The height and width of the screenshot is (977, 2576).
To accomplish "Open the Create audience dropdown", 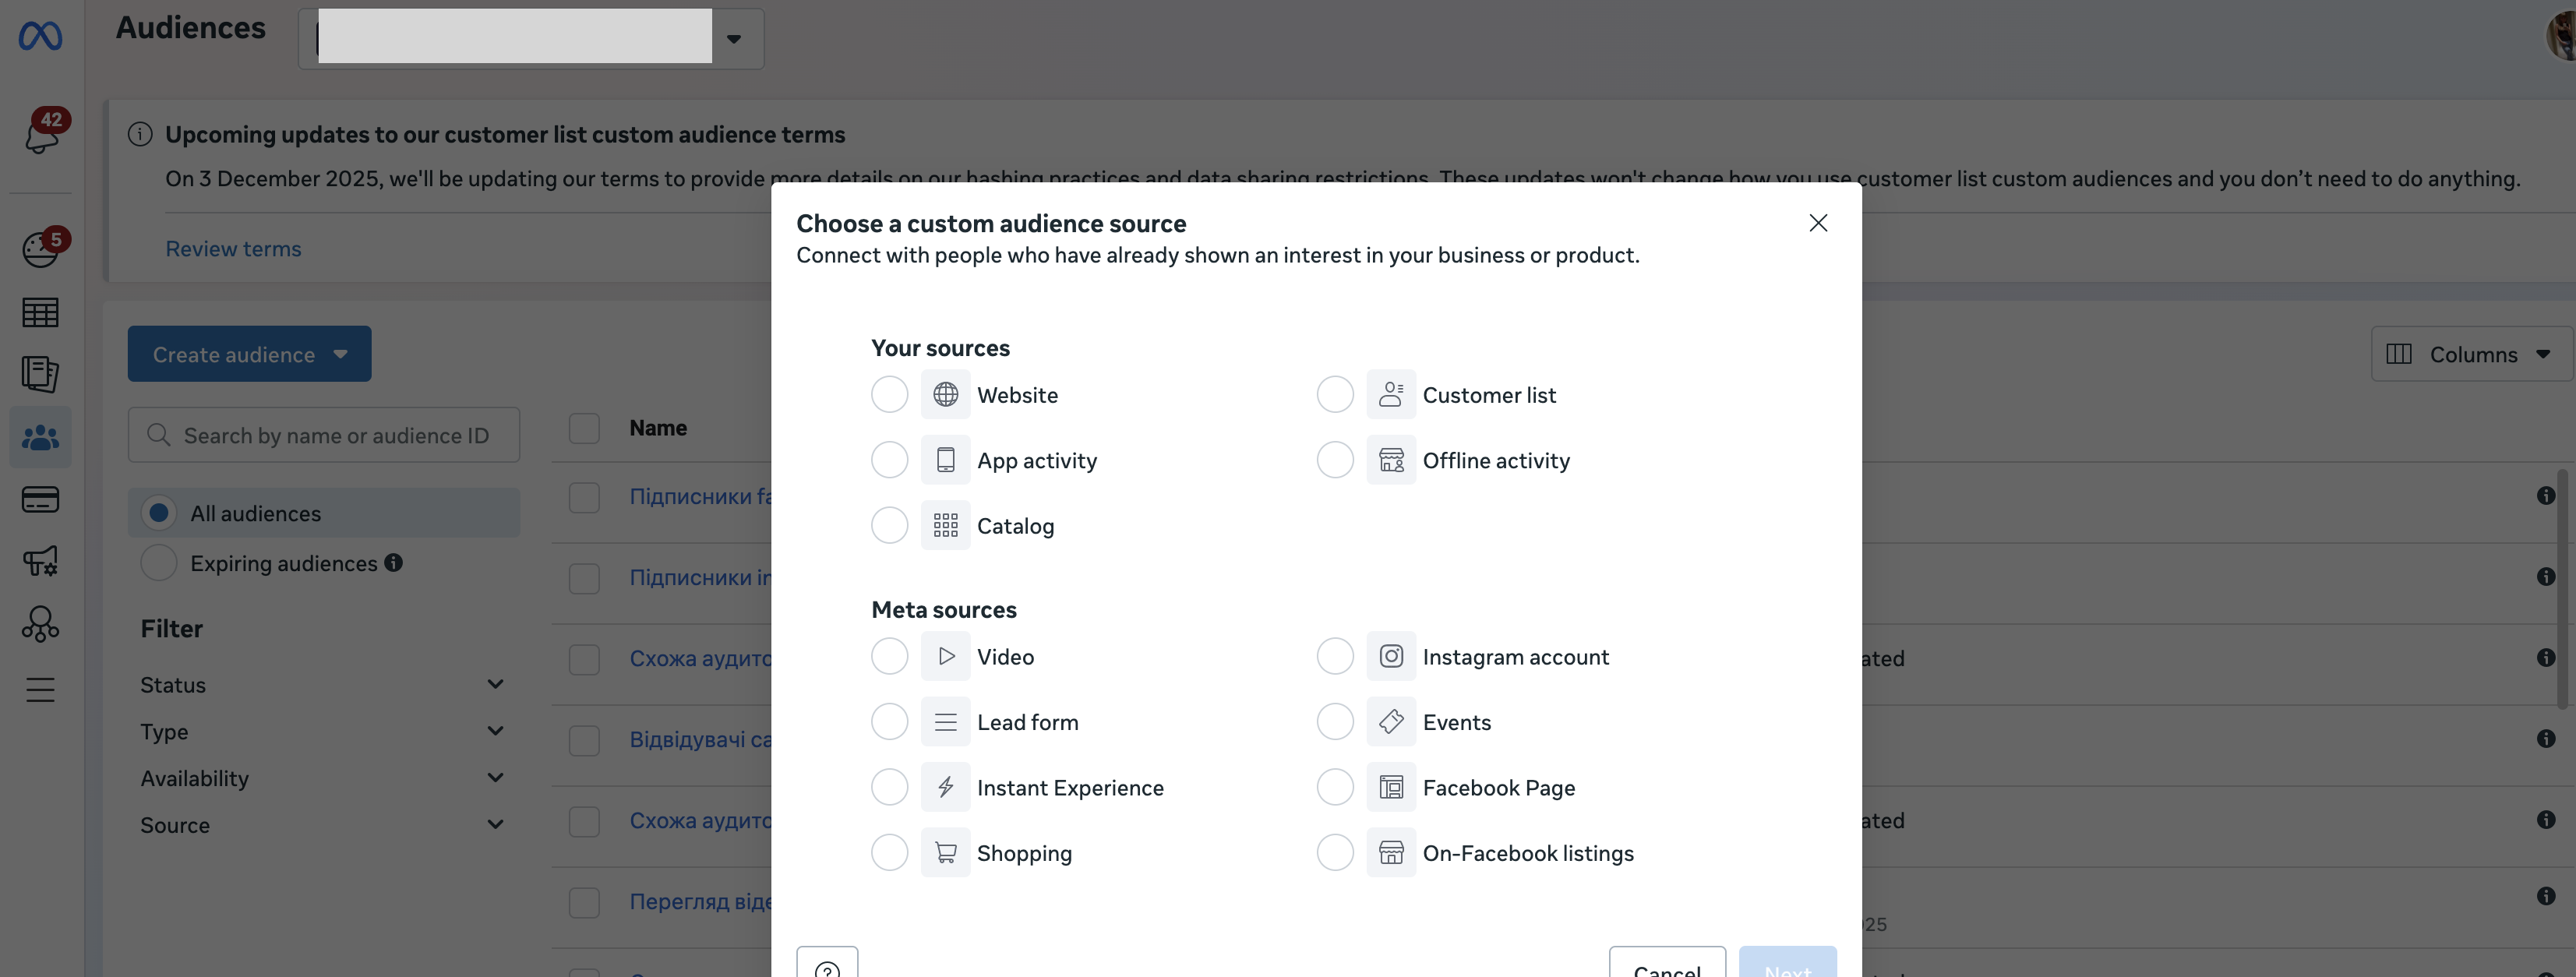I will coord(249,354).
